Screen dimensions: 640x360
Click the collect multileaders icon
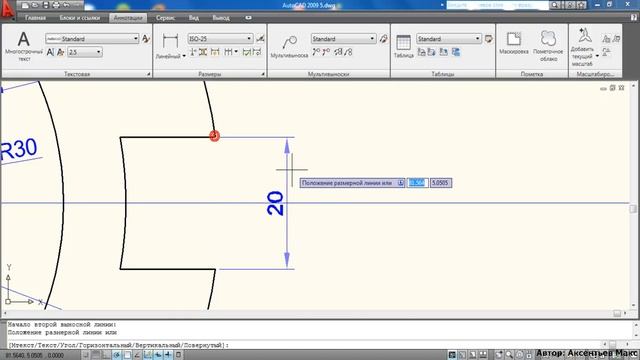click(348, 52)
